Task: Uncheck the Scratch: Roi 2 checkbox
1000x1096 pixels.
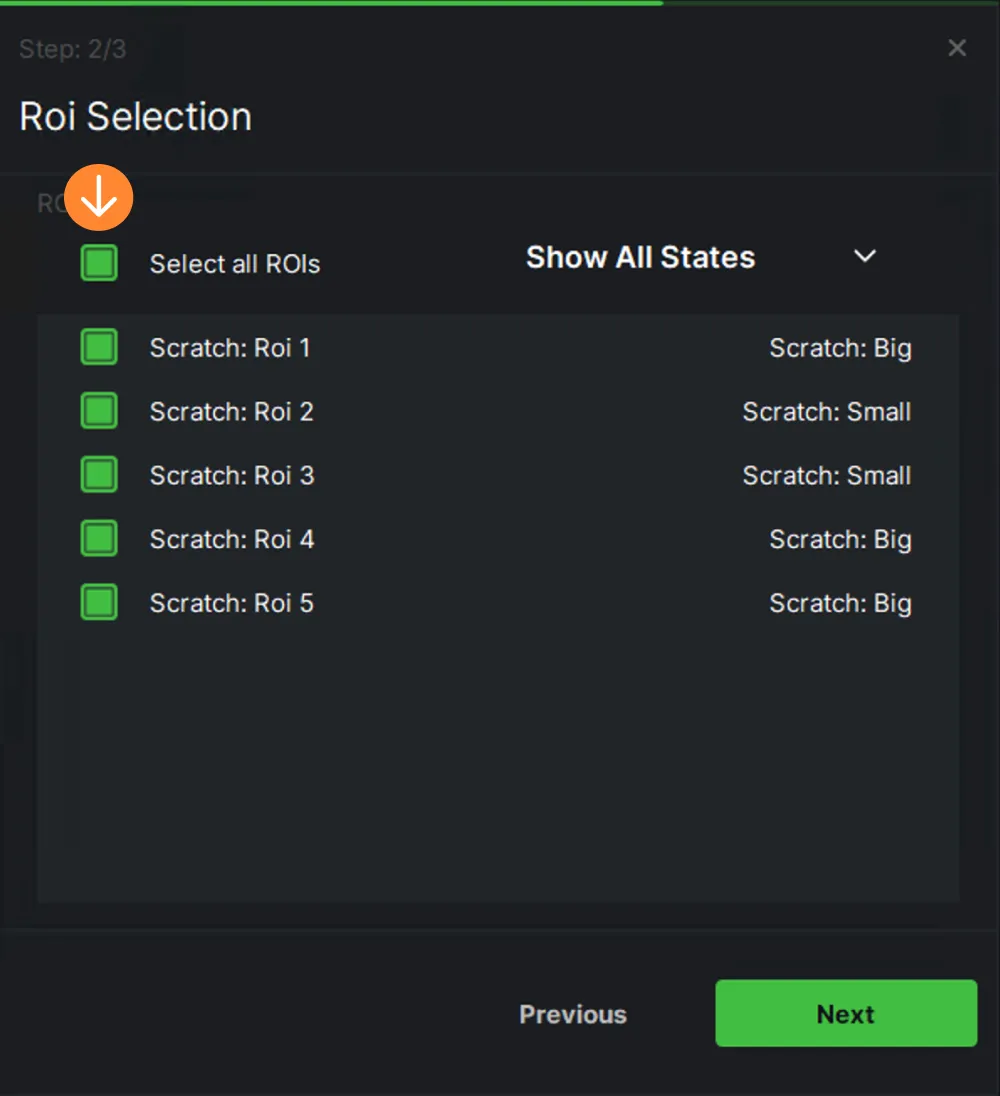Action: click(x=99, y=411)
